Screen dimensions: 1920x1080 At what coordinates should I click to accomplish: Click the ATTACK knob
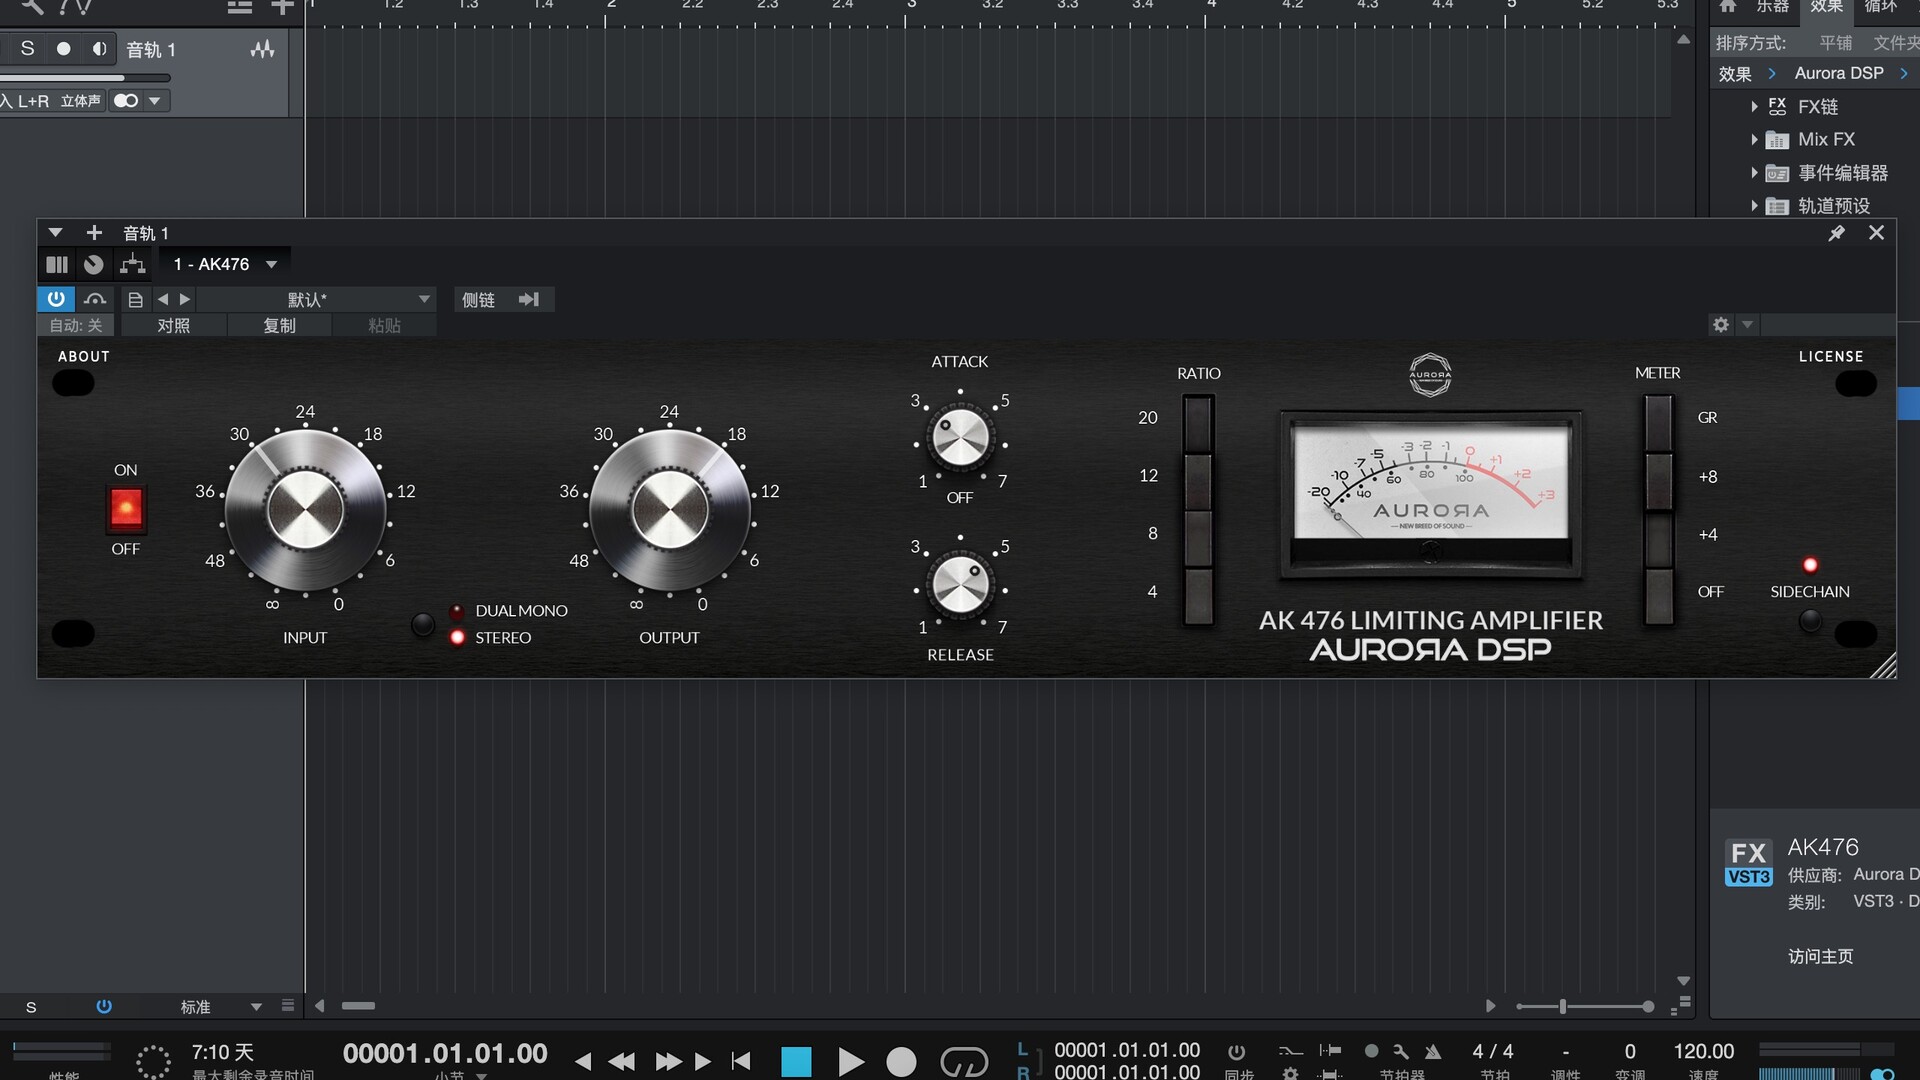(960, 438)
